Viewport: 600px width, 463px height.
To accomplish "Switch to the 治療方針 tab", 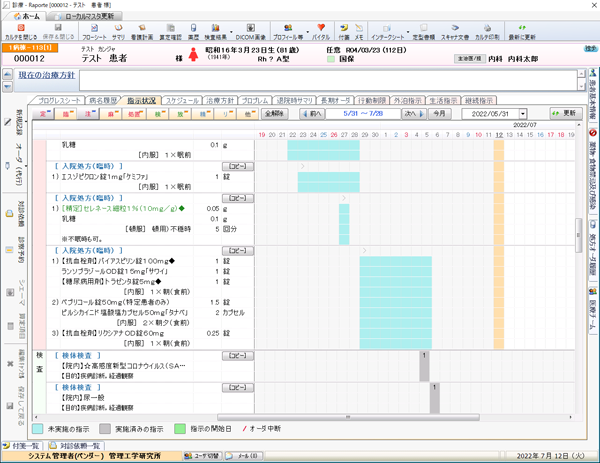I will [x=220, y=101].
